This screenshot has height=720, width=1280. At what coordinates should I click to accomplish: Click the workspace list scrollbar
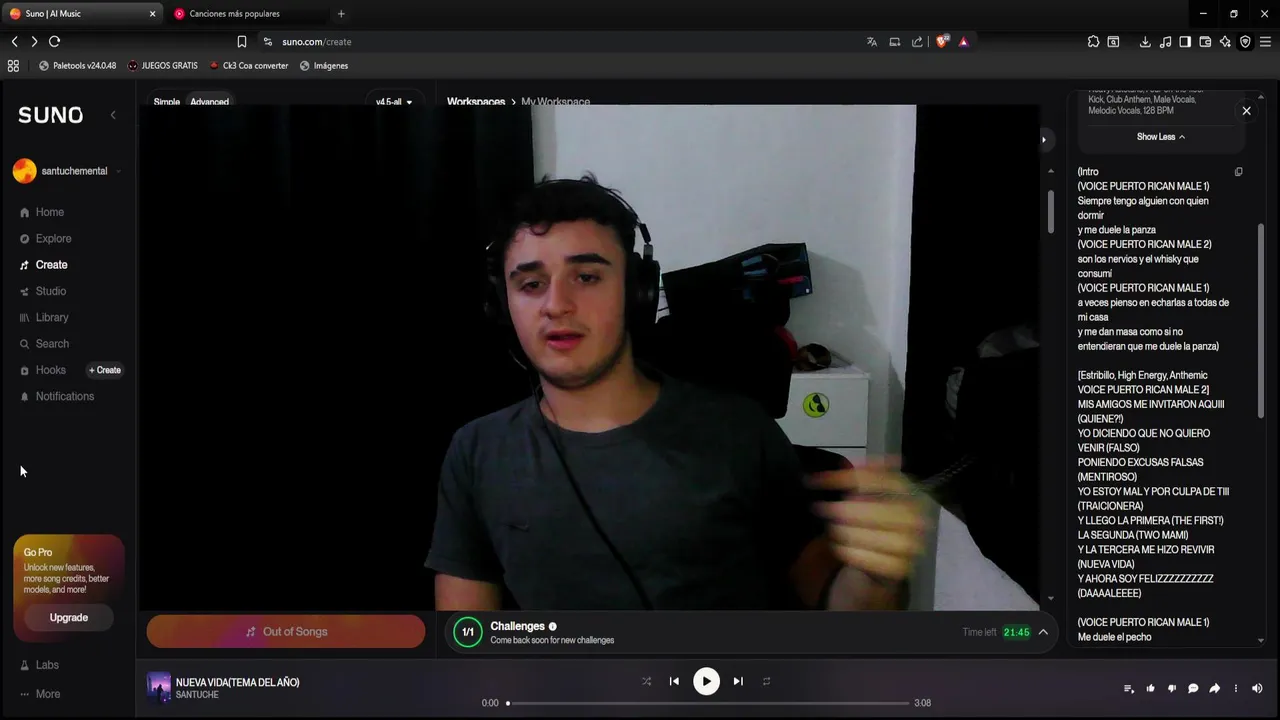[1050, 211]
